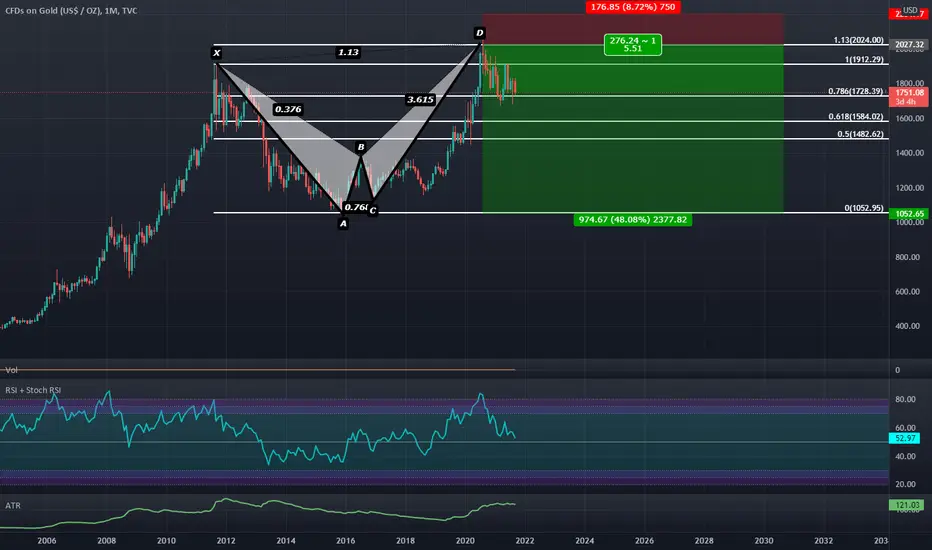Click the 0.376 ratio label
The height and width of the screenshot is (550, 932).
pyautogui.click(x=288, y=109)
